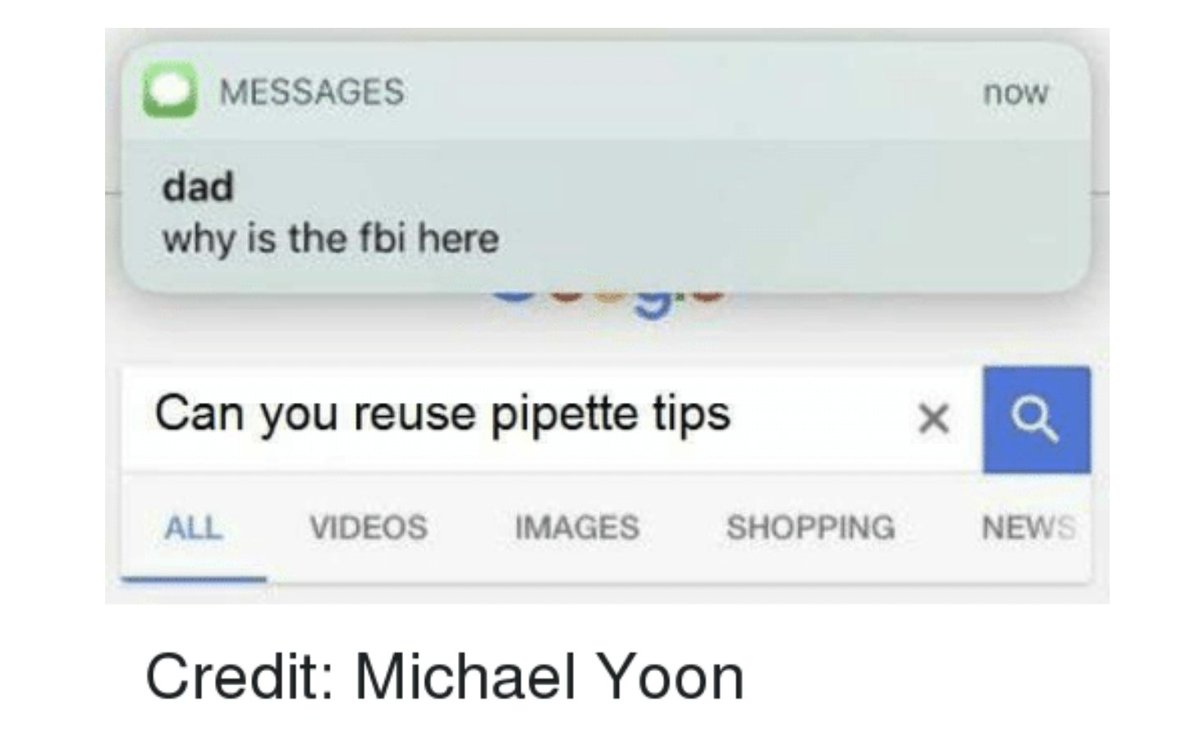Tap the MESSAGES notification header label
Image resolution: width=1200 pixels, height=745 pixels.
point(311,92)
